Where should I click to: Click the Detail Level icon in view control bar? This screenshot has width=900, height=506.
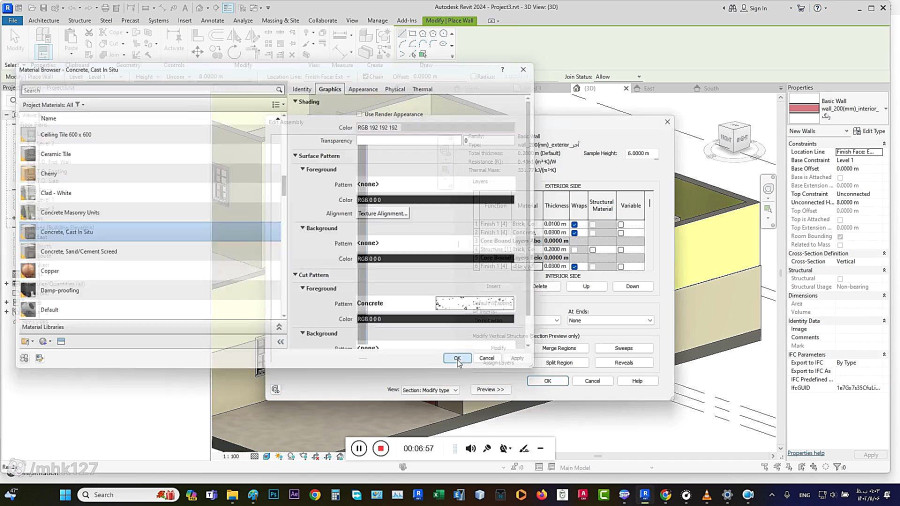point(254,457)
